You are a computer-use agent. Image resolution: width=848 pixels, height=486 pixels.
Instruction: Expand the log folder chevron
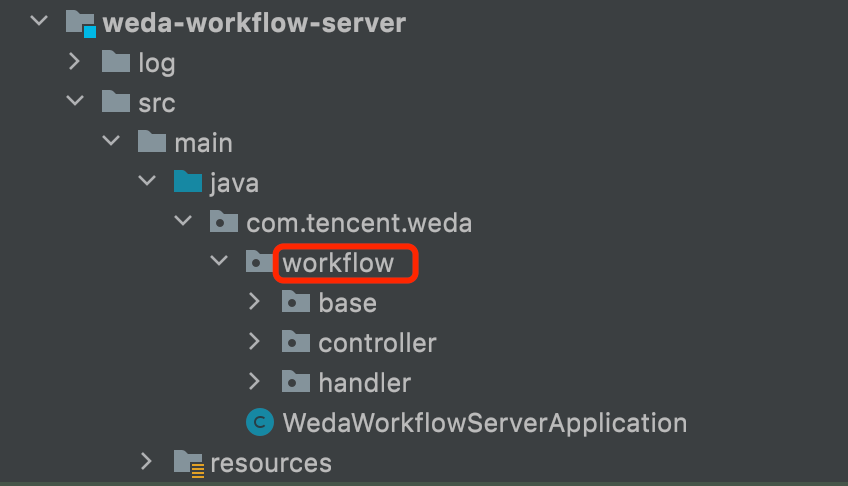pos(75,62)
